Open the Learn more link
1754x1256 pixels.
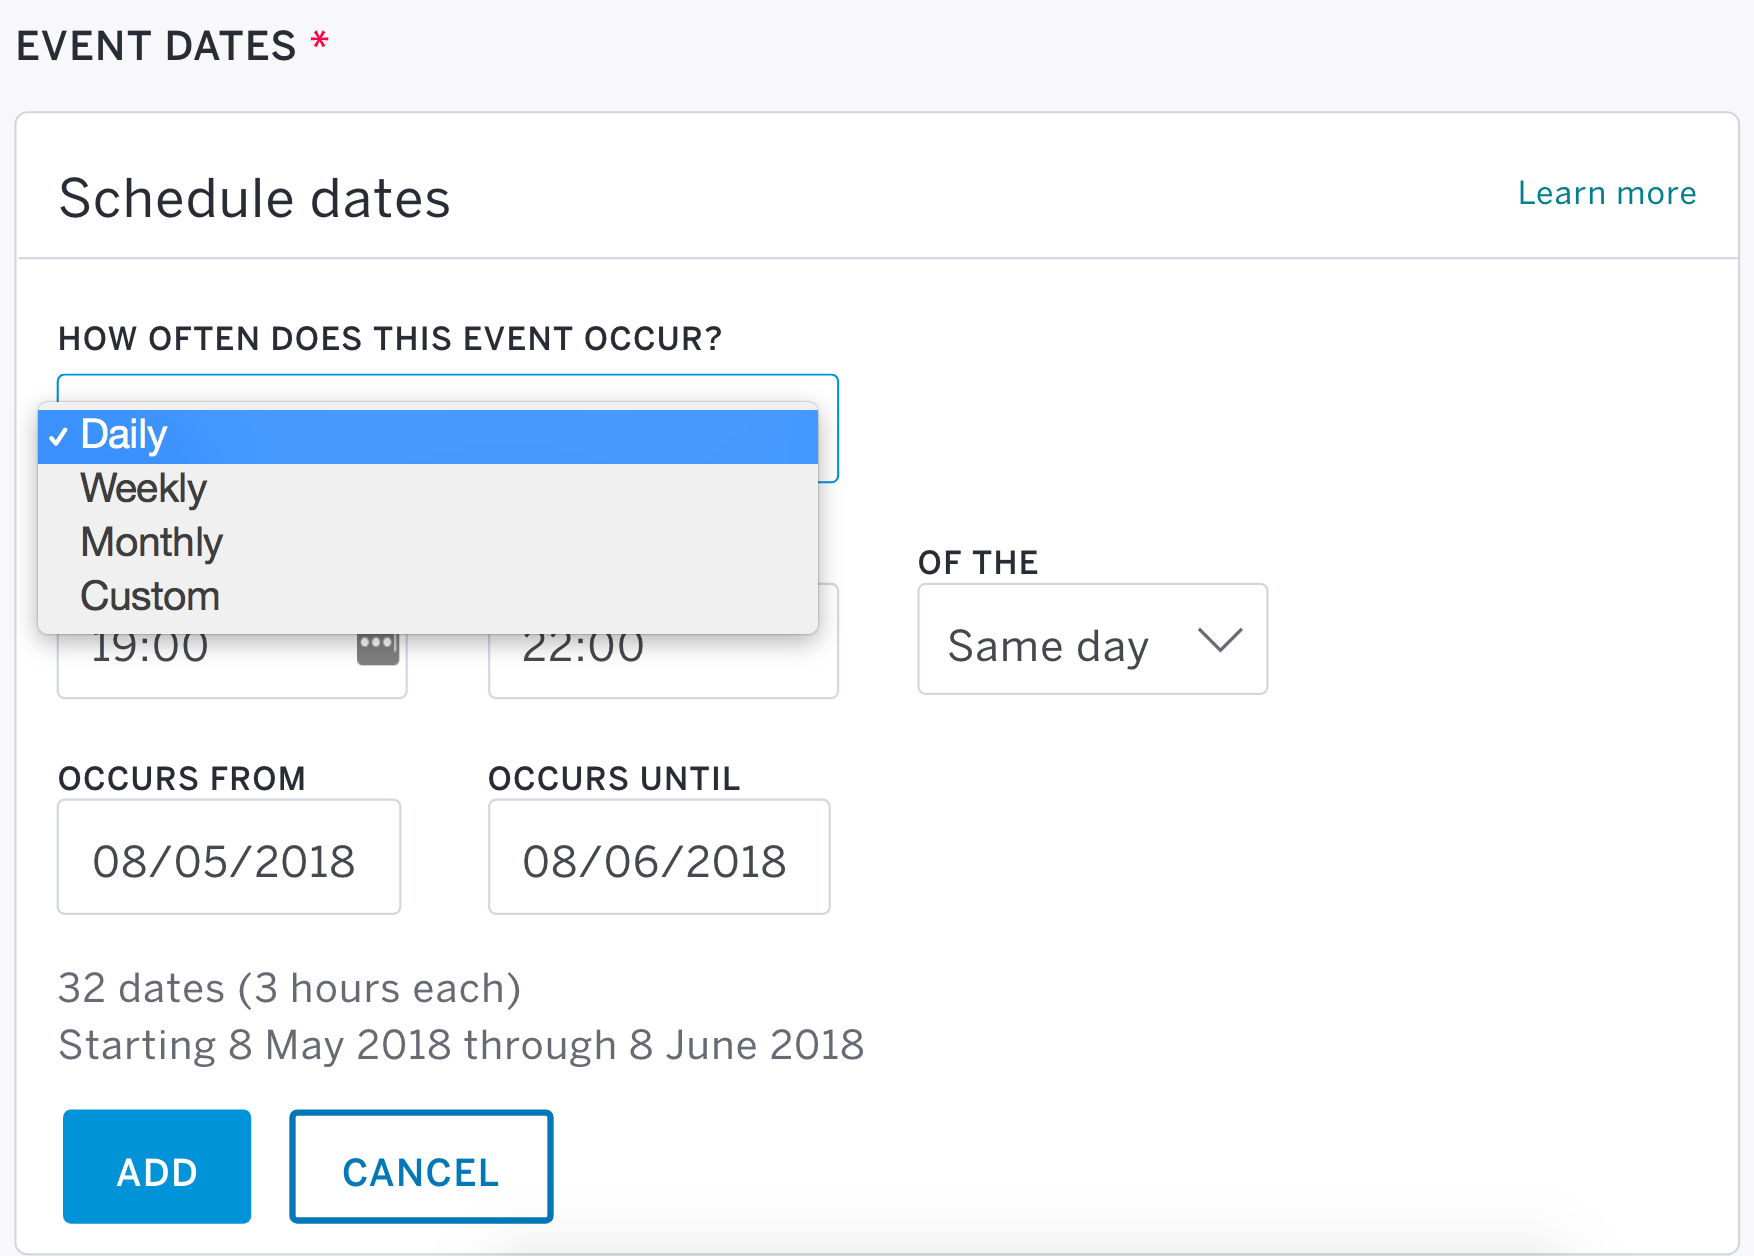(x=1607, y=193)
